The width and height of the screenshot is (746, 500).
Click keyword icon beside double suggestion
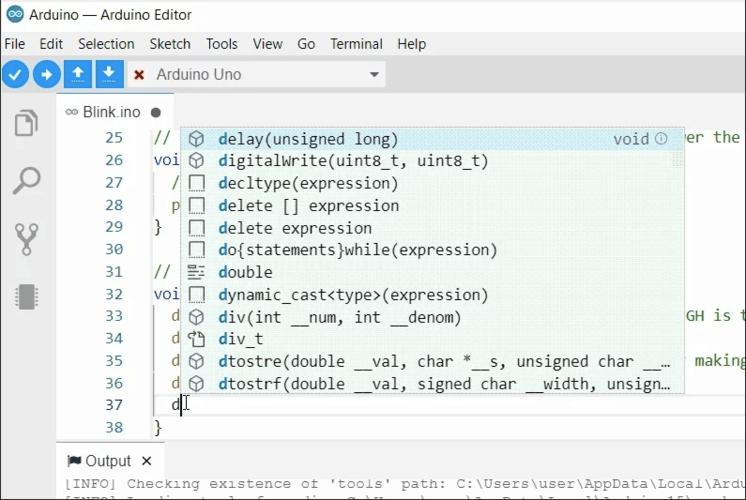[x=196, y=272]
